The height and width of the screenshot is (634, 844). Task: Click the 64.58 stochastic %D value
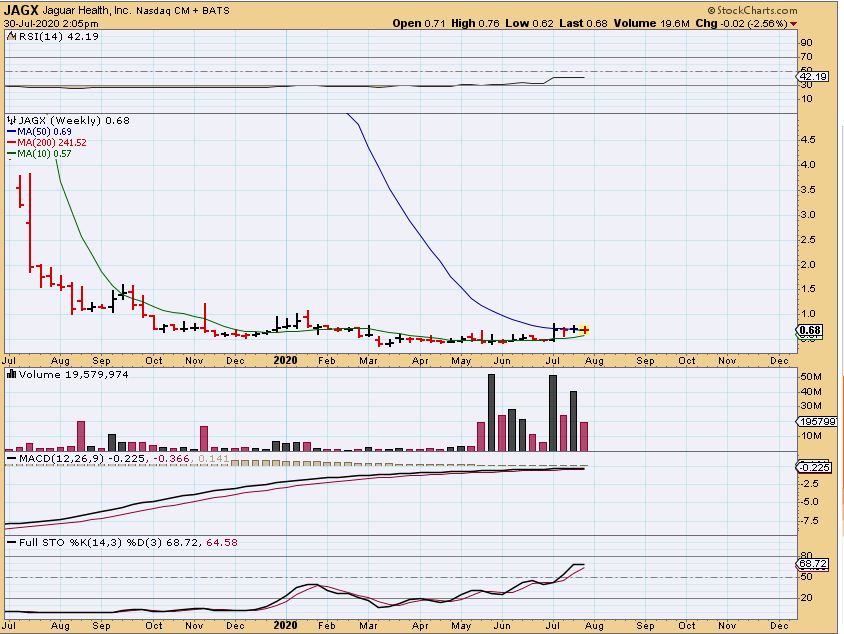click(222, 543)
